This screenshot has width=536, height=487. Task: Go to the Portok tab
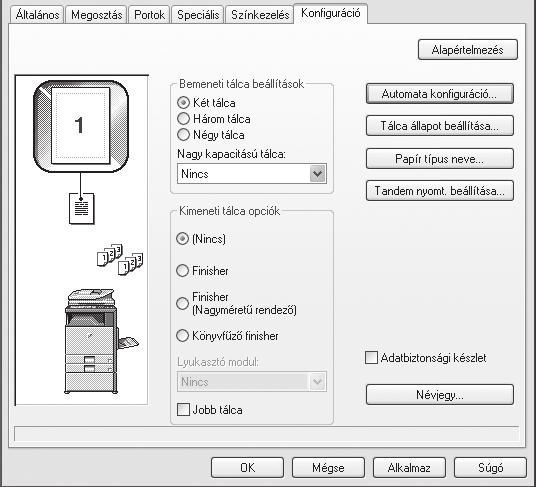149,15
